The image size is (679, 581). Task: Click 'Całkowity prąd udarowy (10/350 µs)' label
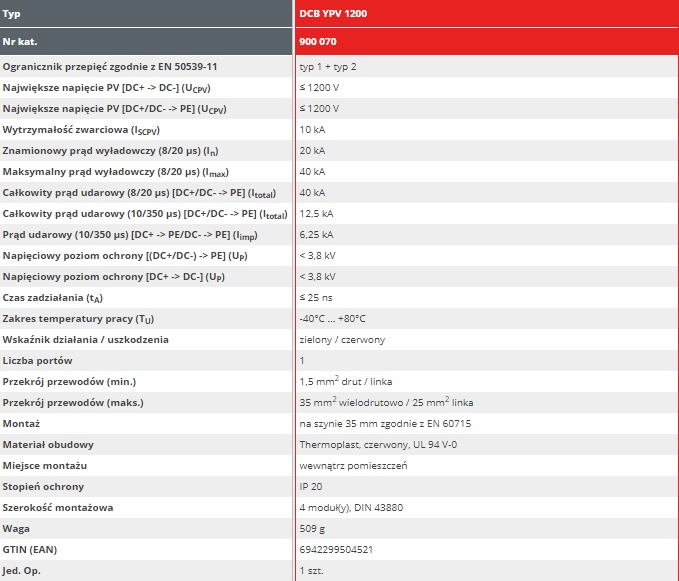click(145, 214)
